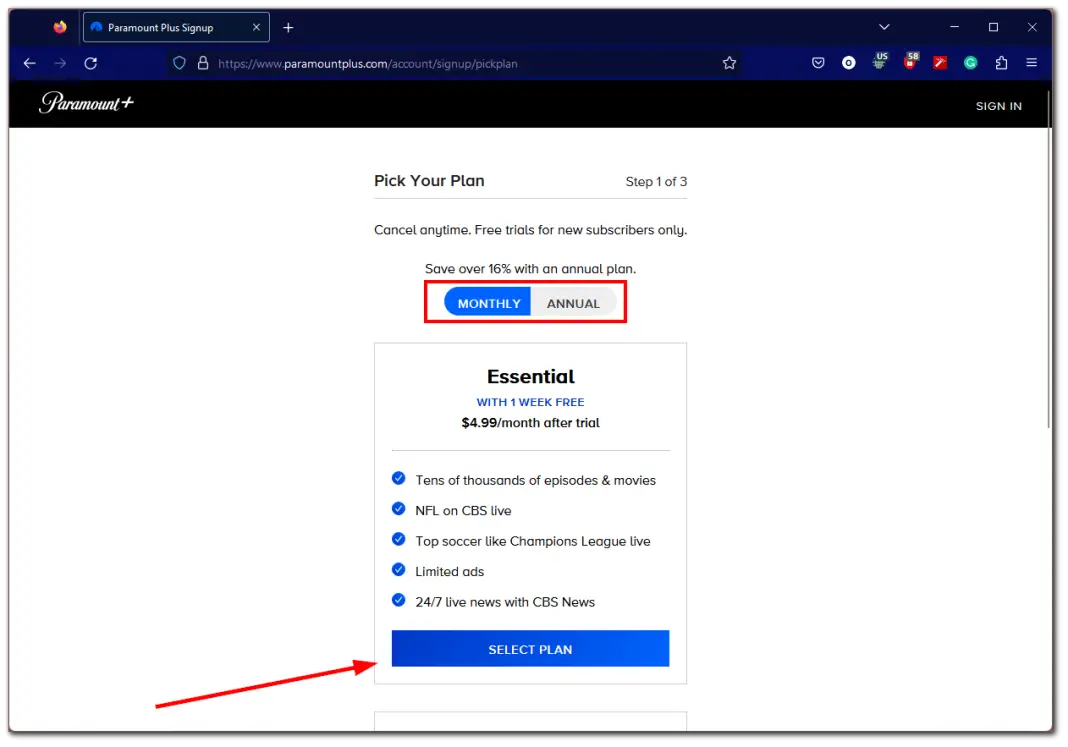This screenshot has width=1068, height=747.
Task: Save page with the Pocket icon
Action: coord(818,62)
